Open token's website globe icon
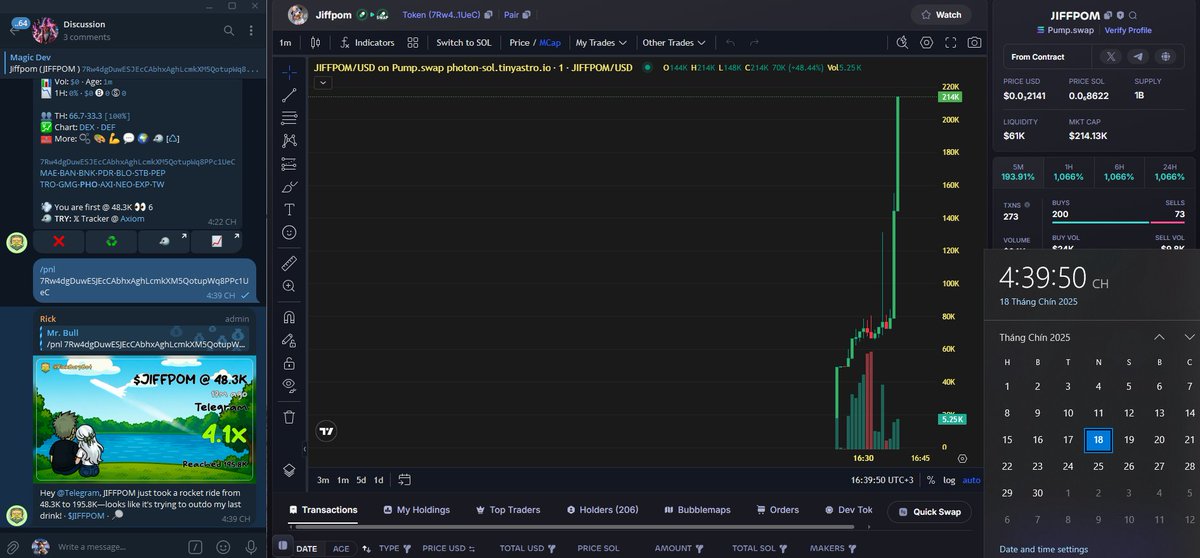Screen dimensions: 1200x558 pos(1164,57)
